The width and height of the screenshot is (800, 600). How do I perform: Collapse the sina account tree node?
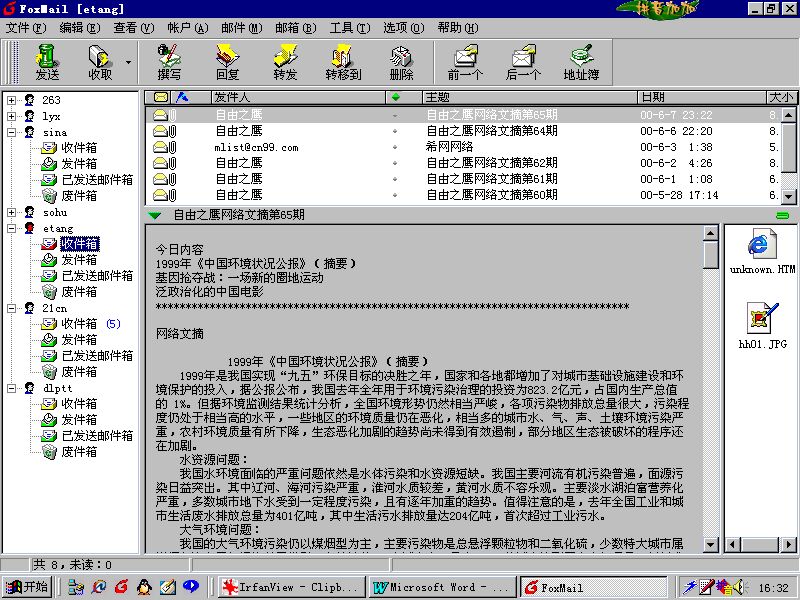click(x=12, y=132)
